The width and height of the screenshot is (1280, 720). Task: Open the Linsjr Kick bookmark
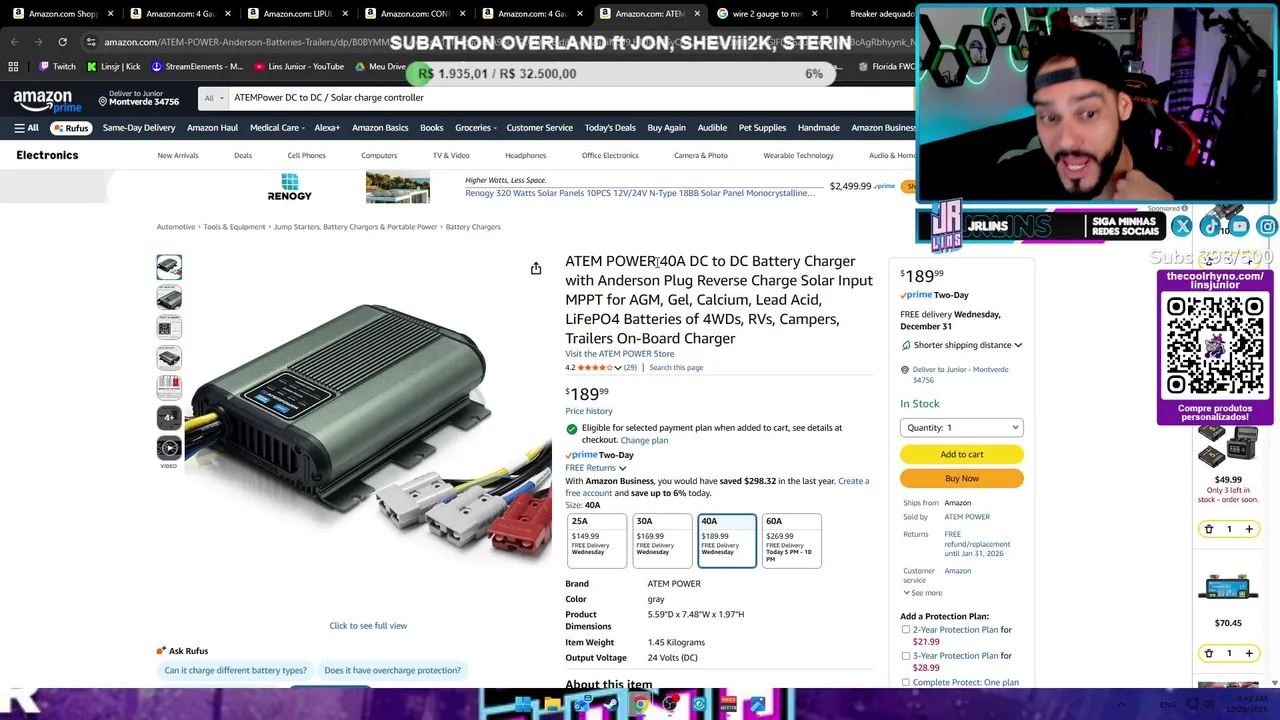114,66
